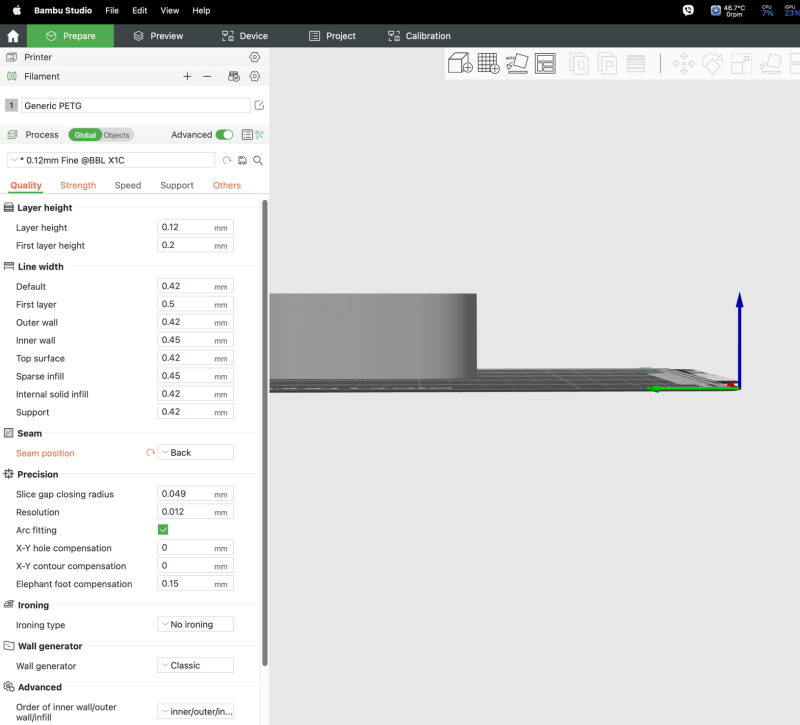The image size is (800, 725).
Task: Save process preset icon
Action: [x=242, y=160]
